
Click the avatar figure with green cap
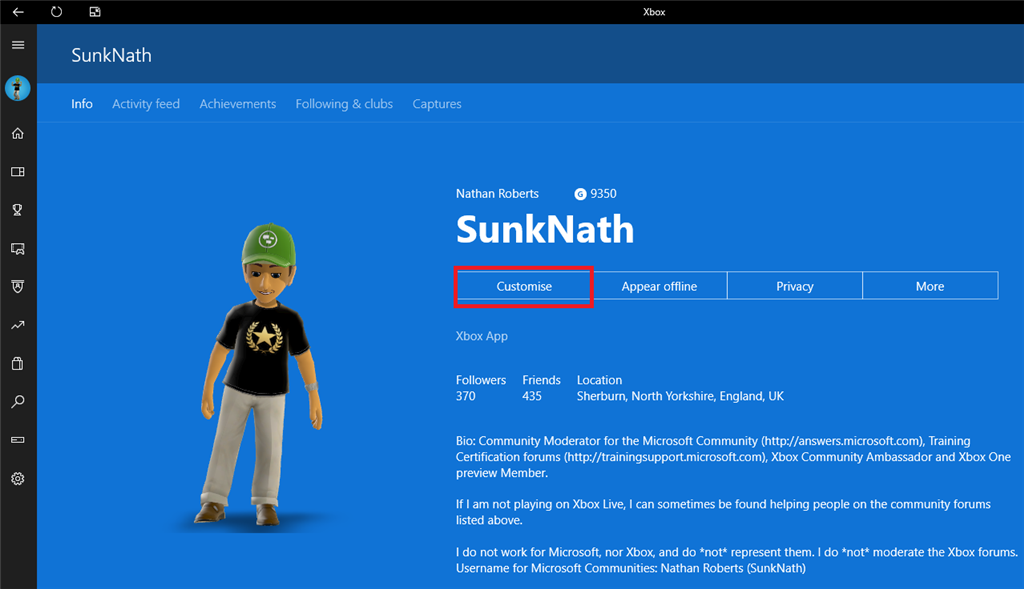261,375
